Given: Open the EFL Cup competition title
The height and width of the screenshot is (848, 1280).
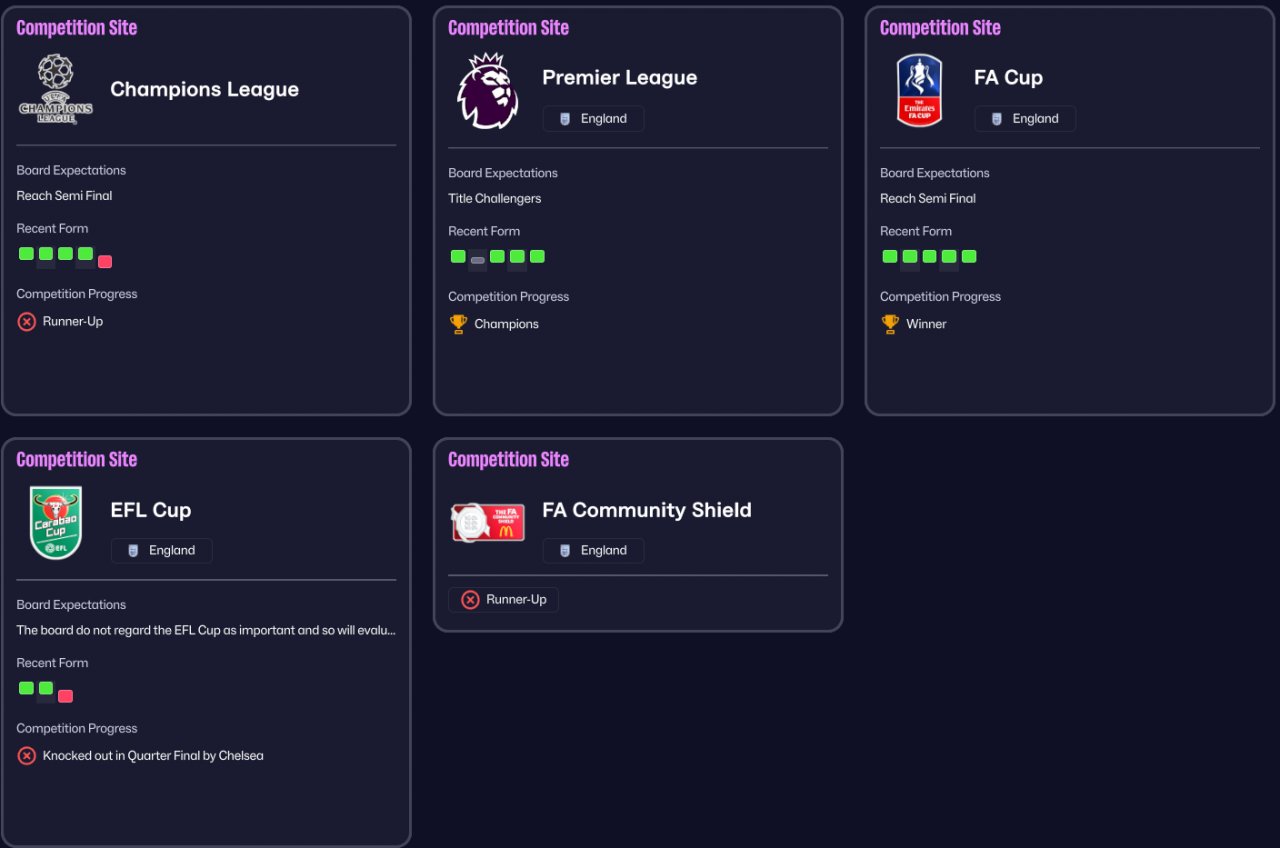Looking at the screenshot, I should [x=150, y=510].
